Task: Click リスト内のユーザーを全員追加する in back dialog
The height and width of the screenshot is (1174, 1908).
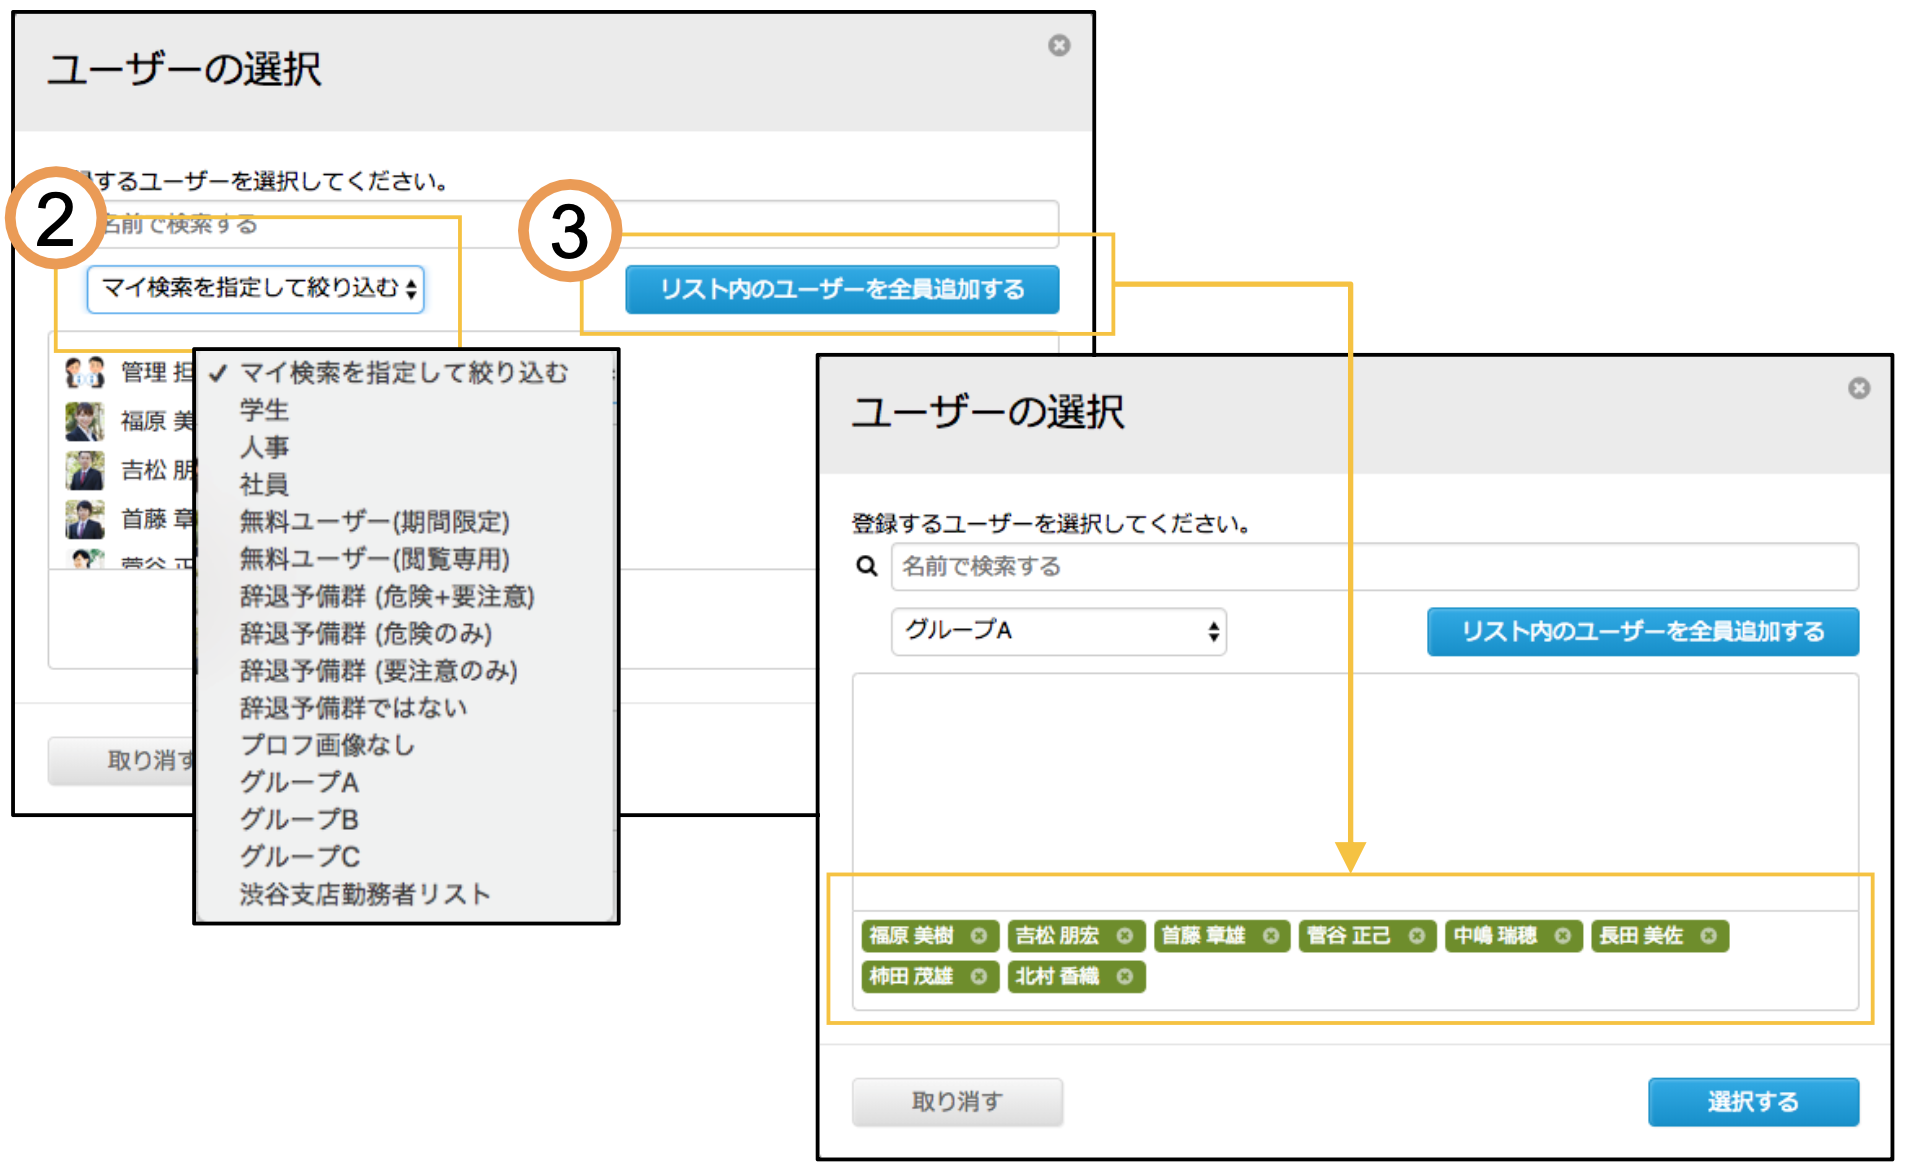Action: (x=842, y=289)
